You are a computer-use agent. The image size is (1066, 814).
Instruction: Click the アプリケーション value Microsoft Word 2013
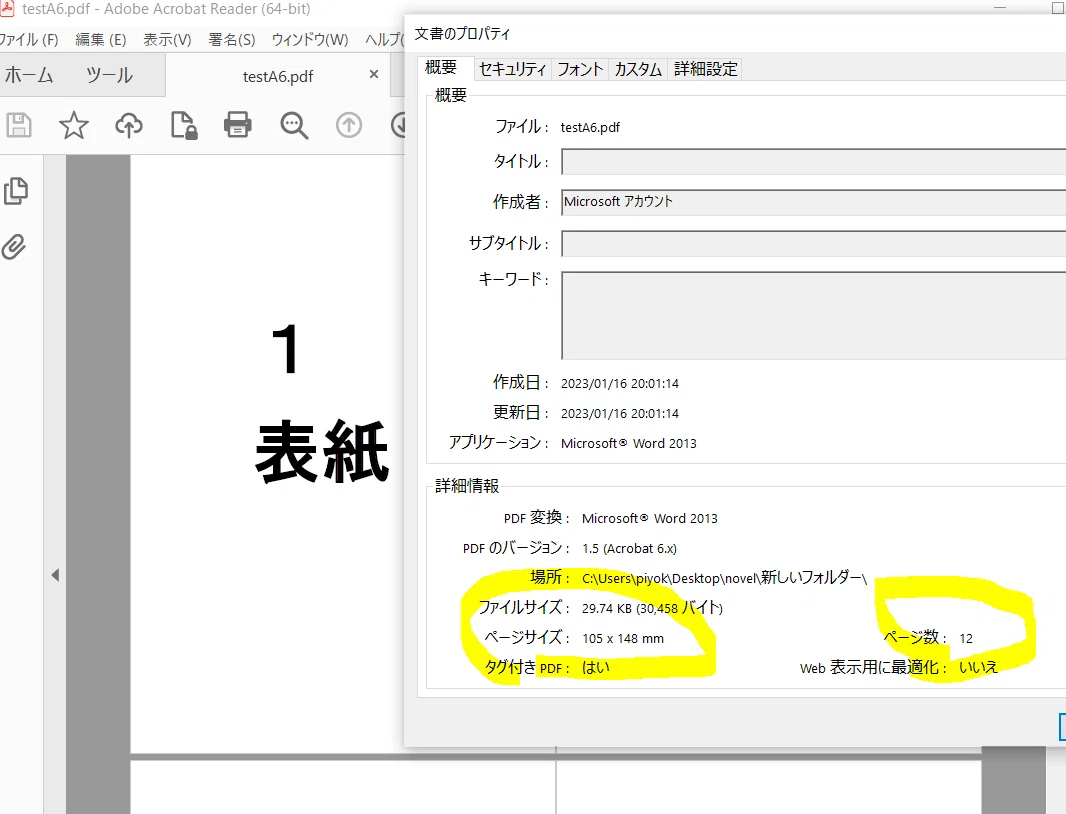pyautogui.click(x=629, y=443)
